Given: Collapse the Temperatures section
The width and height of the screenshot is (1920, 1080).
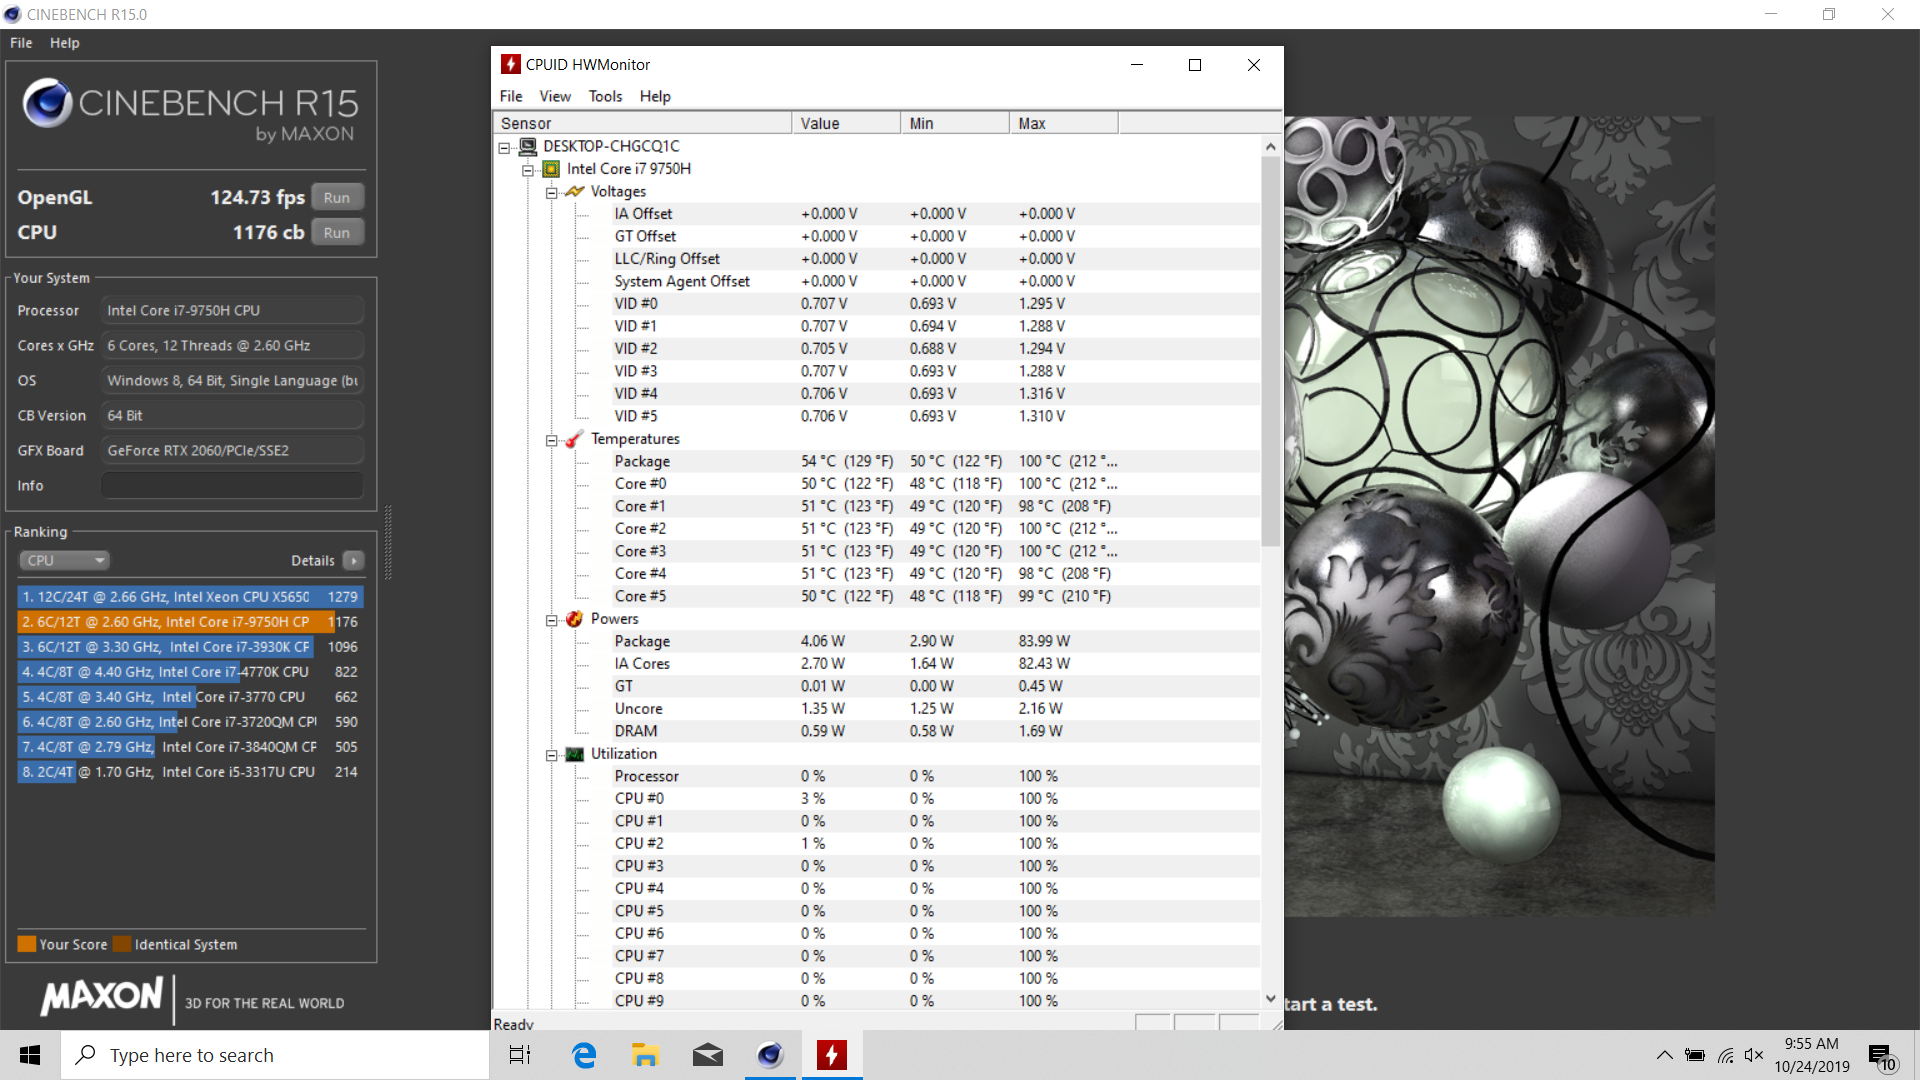Looking at the screenshot, I should click(551, 440).
